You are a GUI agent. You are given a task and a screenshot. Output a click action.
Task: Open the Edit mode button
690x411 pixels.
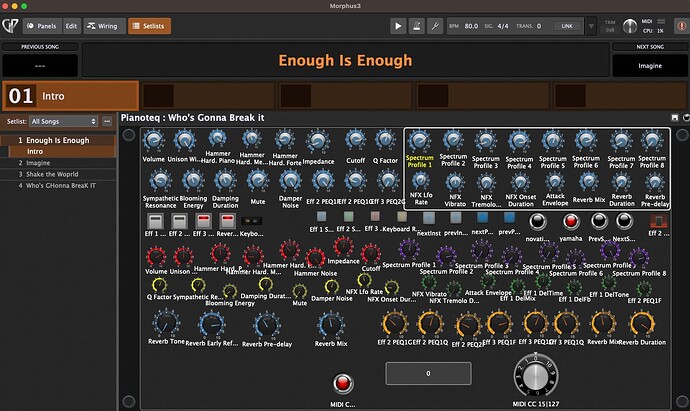tap(71, 26)
